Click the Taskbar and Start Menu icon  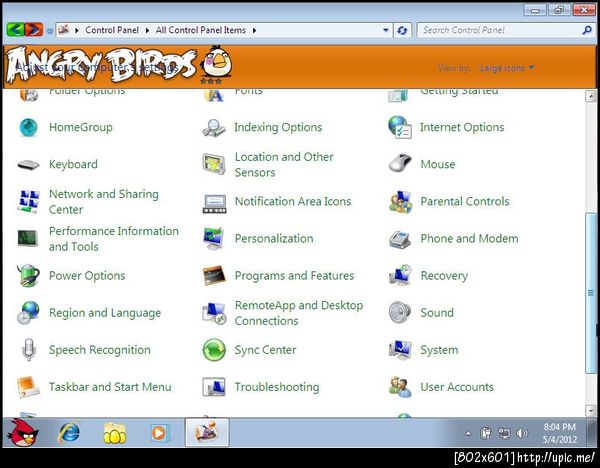coord(28,387)
